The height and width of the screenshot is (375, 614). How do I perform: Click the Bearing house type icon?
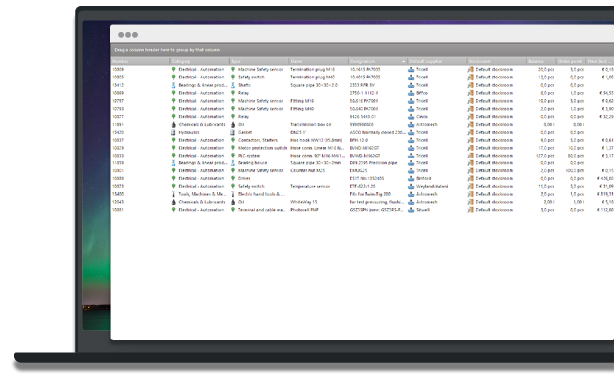[x=233, y=162]
